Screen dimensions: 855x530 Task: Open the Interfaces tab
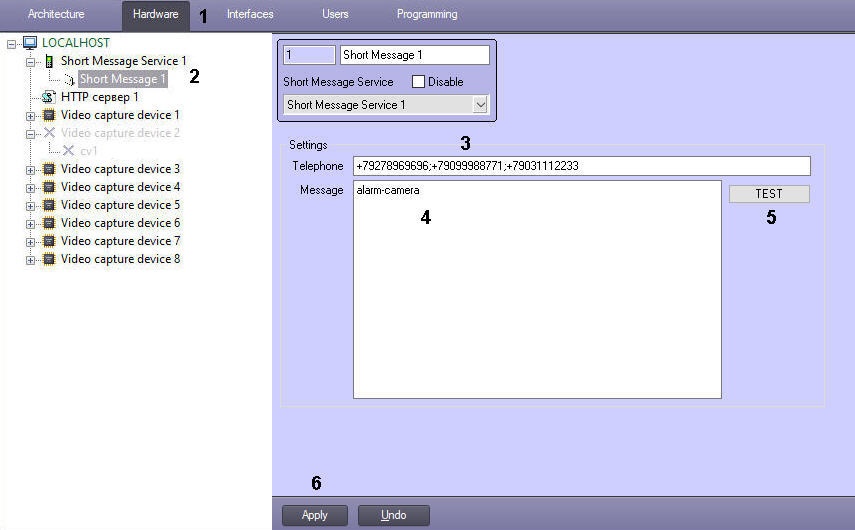coord(250,14)
